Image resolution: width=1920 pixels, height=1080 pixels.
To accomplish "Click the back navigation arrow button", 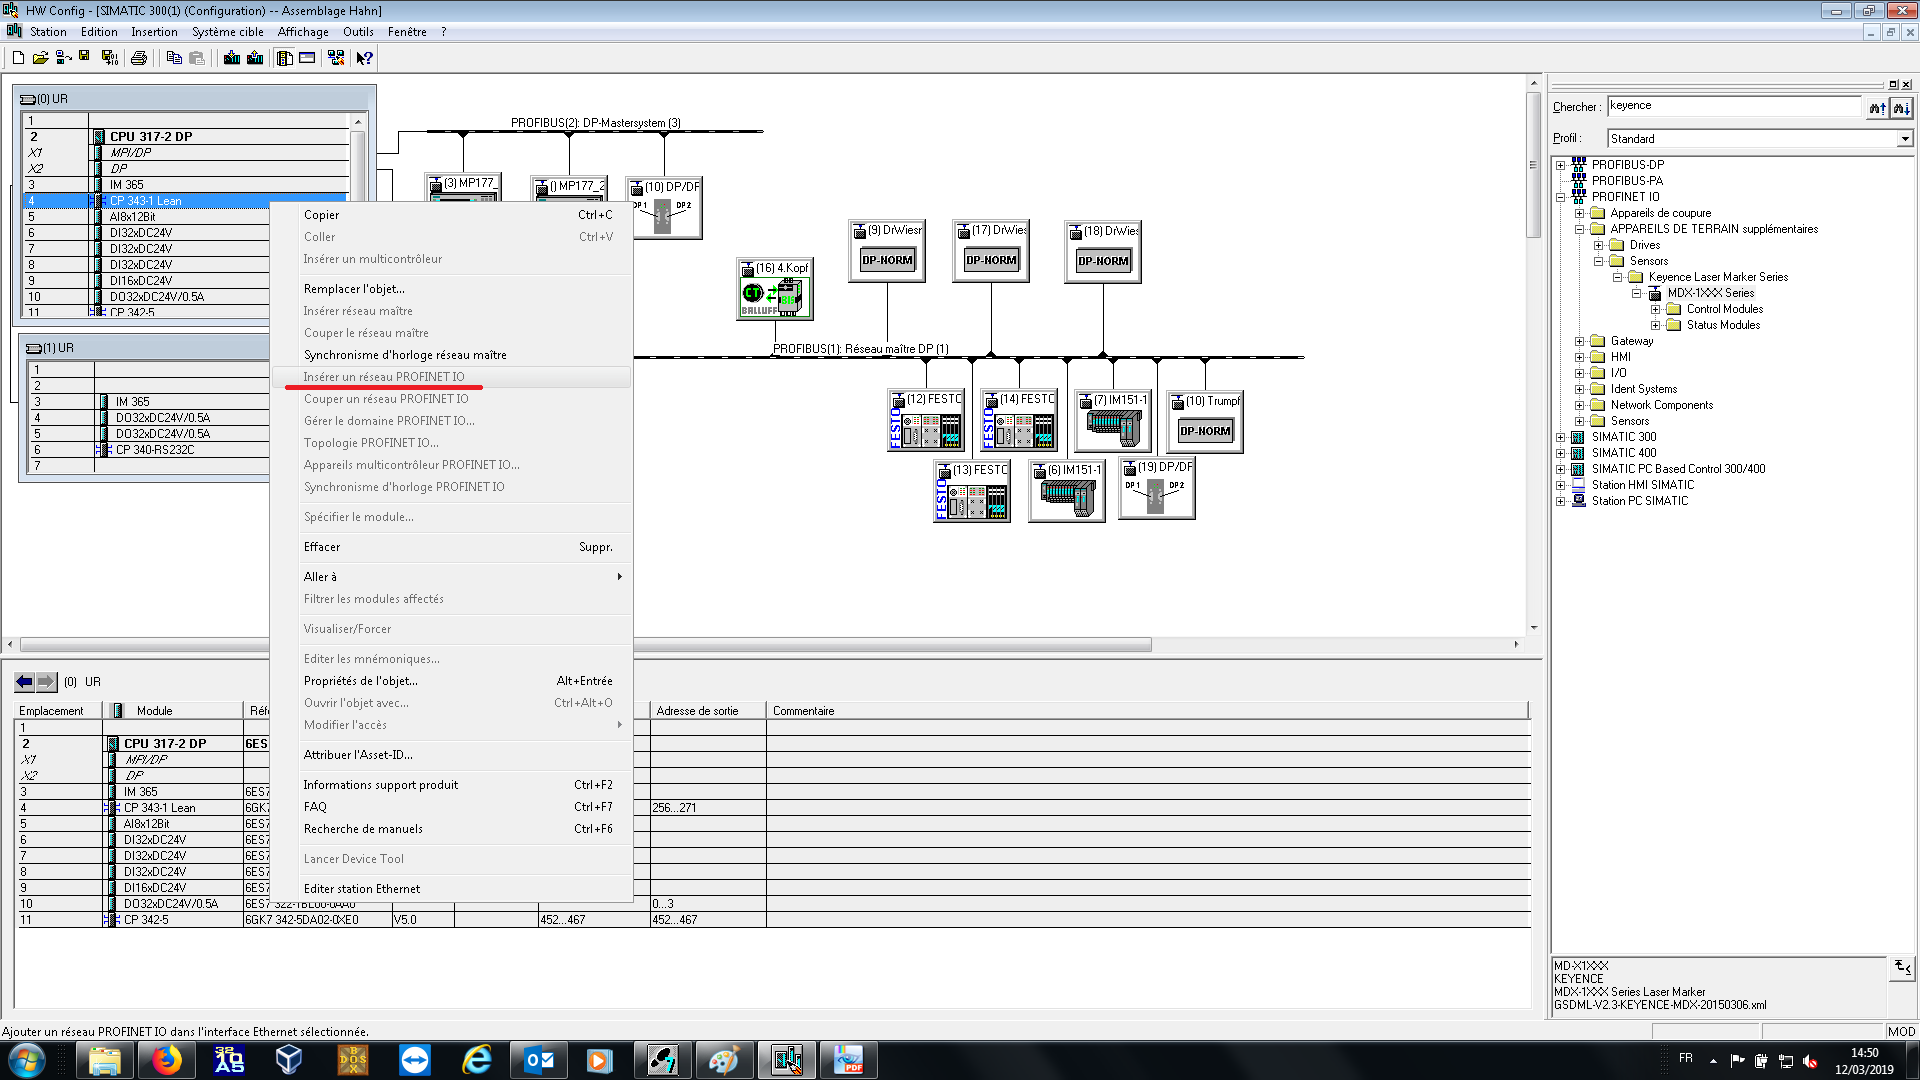I will [x=24, y=682].
